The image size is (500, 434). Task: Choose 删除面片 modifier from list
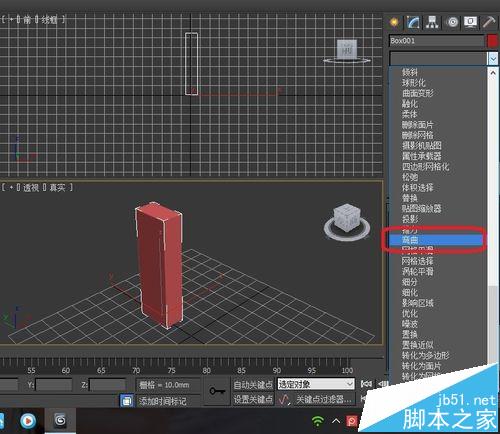tap(418, 125)
